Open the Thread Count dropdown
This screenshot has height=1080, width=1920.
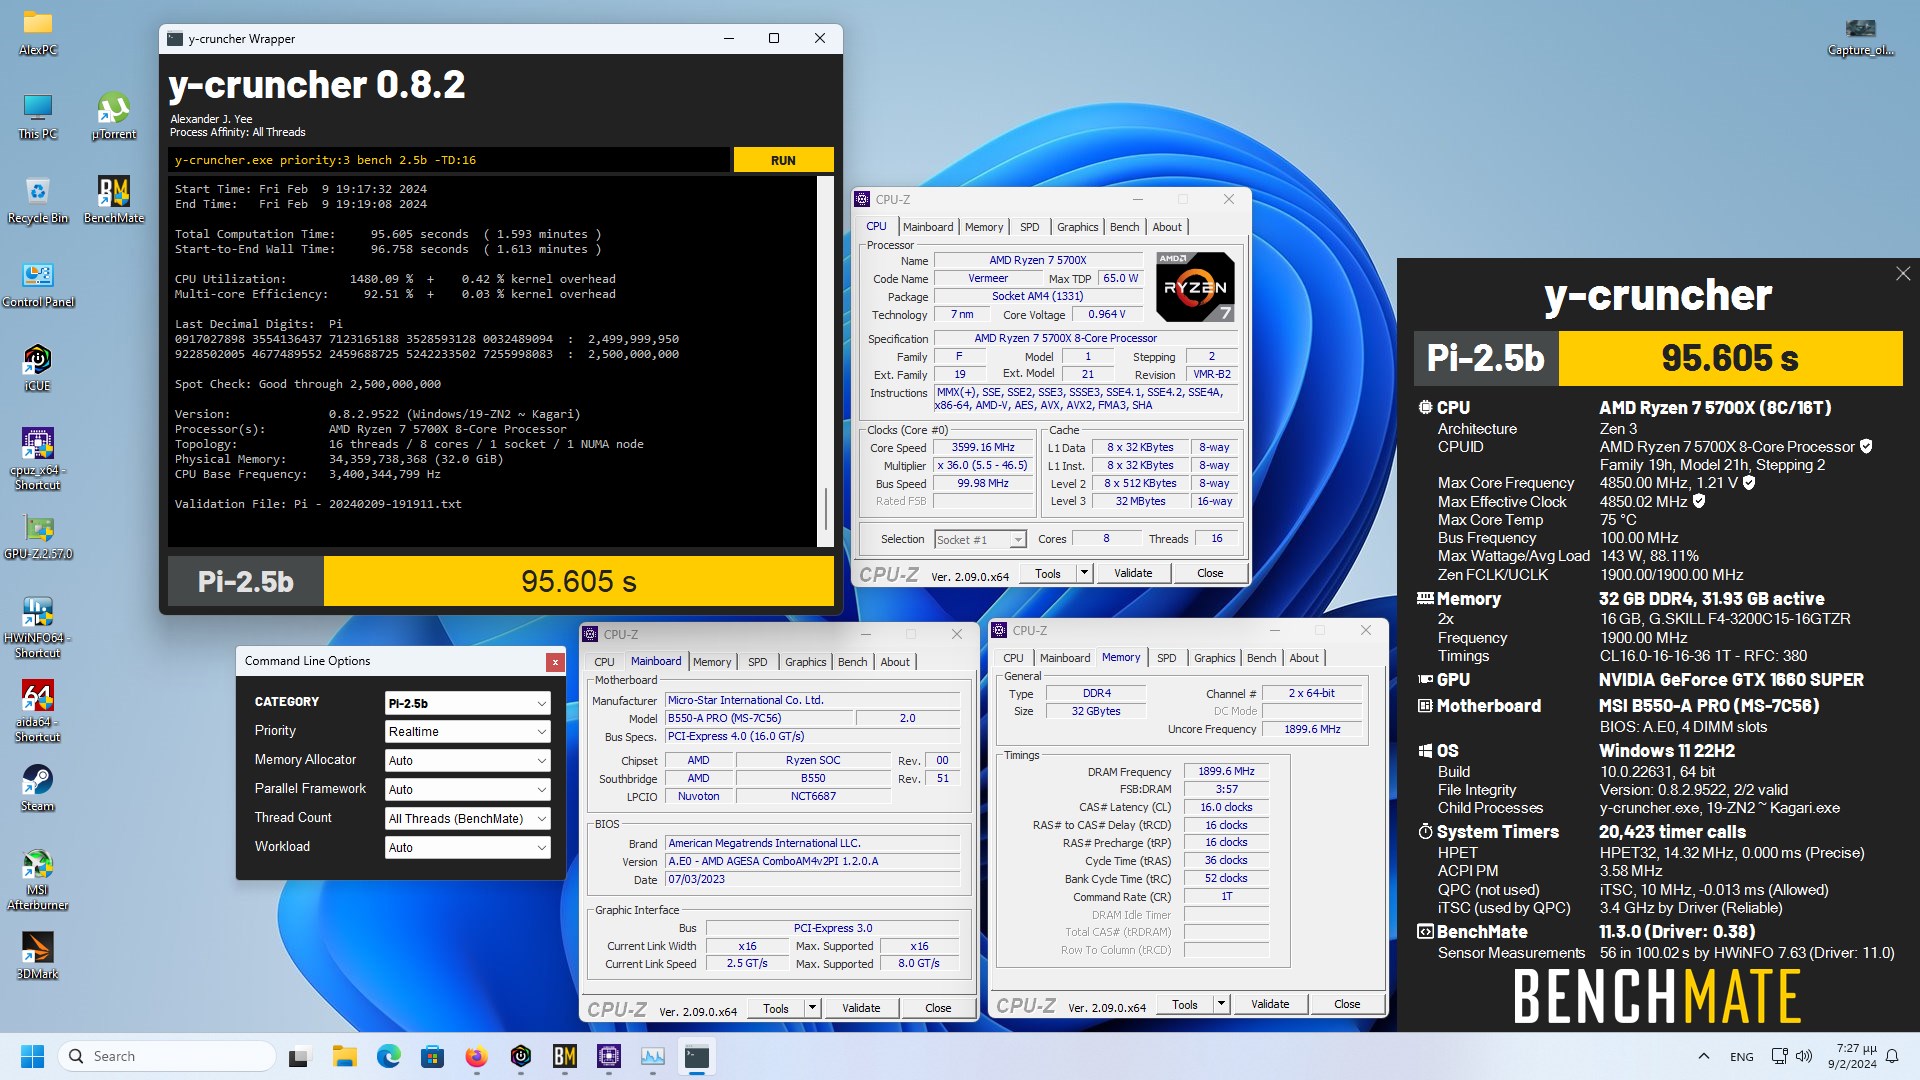467,819
